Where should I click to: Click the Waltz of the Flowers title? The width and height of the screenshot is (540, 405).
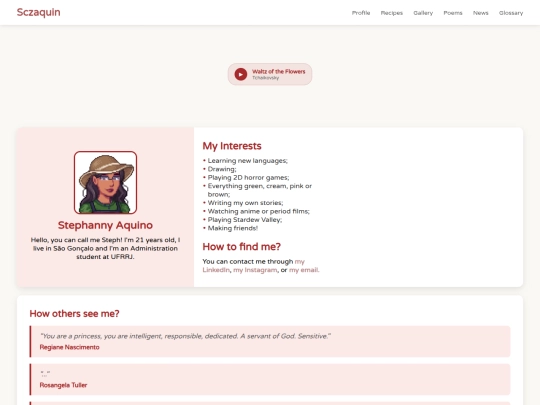click(279, 71)
